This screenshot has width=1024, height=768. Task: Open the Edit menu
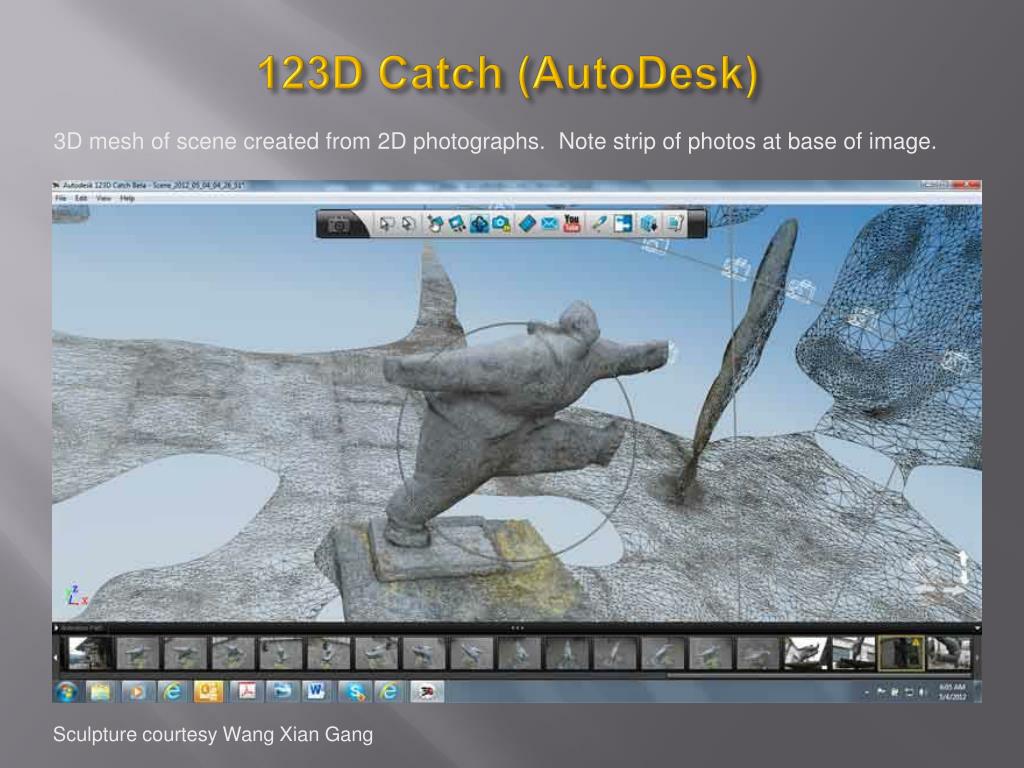pyautogui.click(x=81, y=198)
